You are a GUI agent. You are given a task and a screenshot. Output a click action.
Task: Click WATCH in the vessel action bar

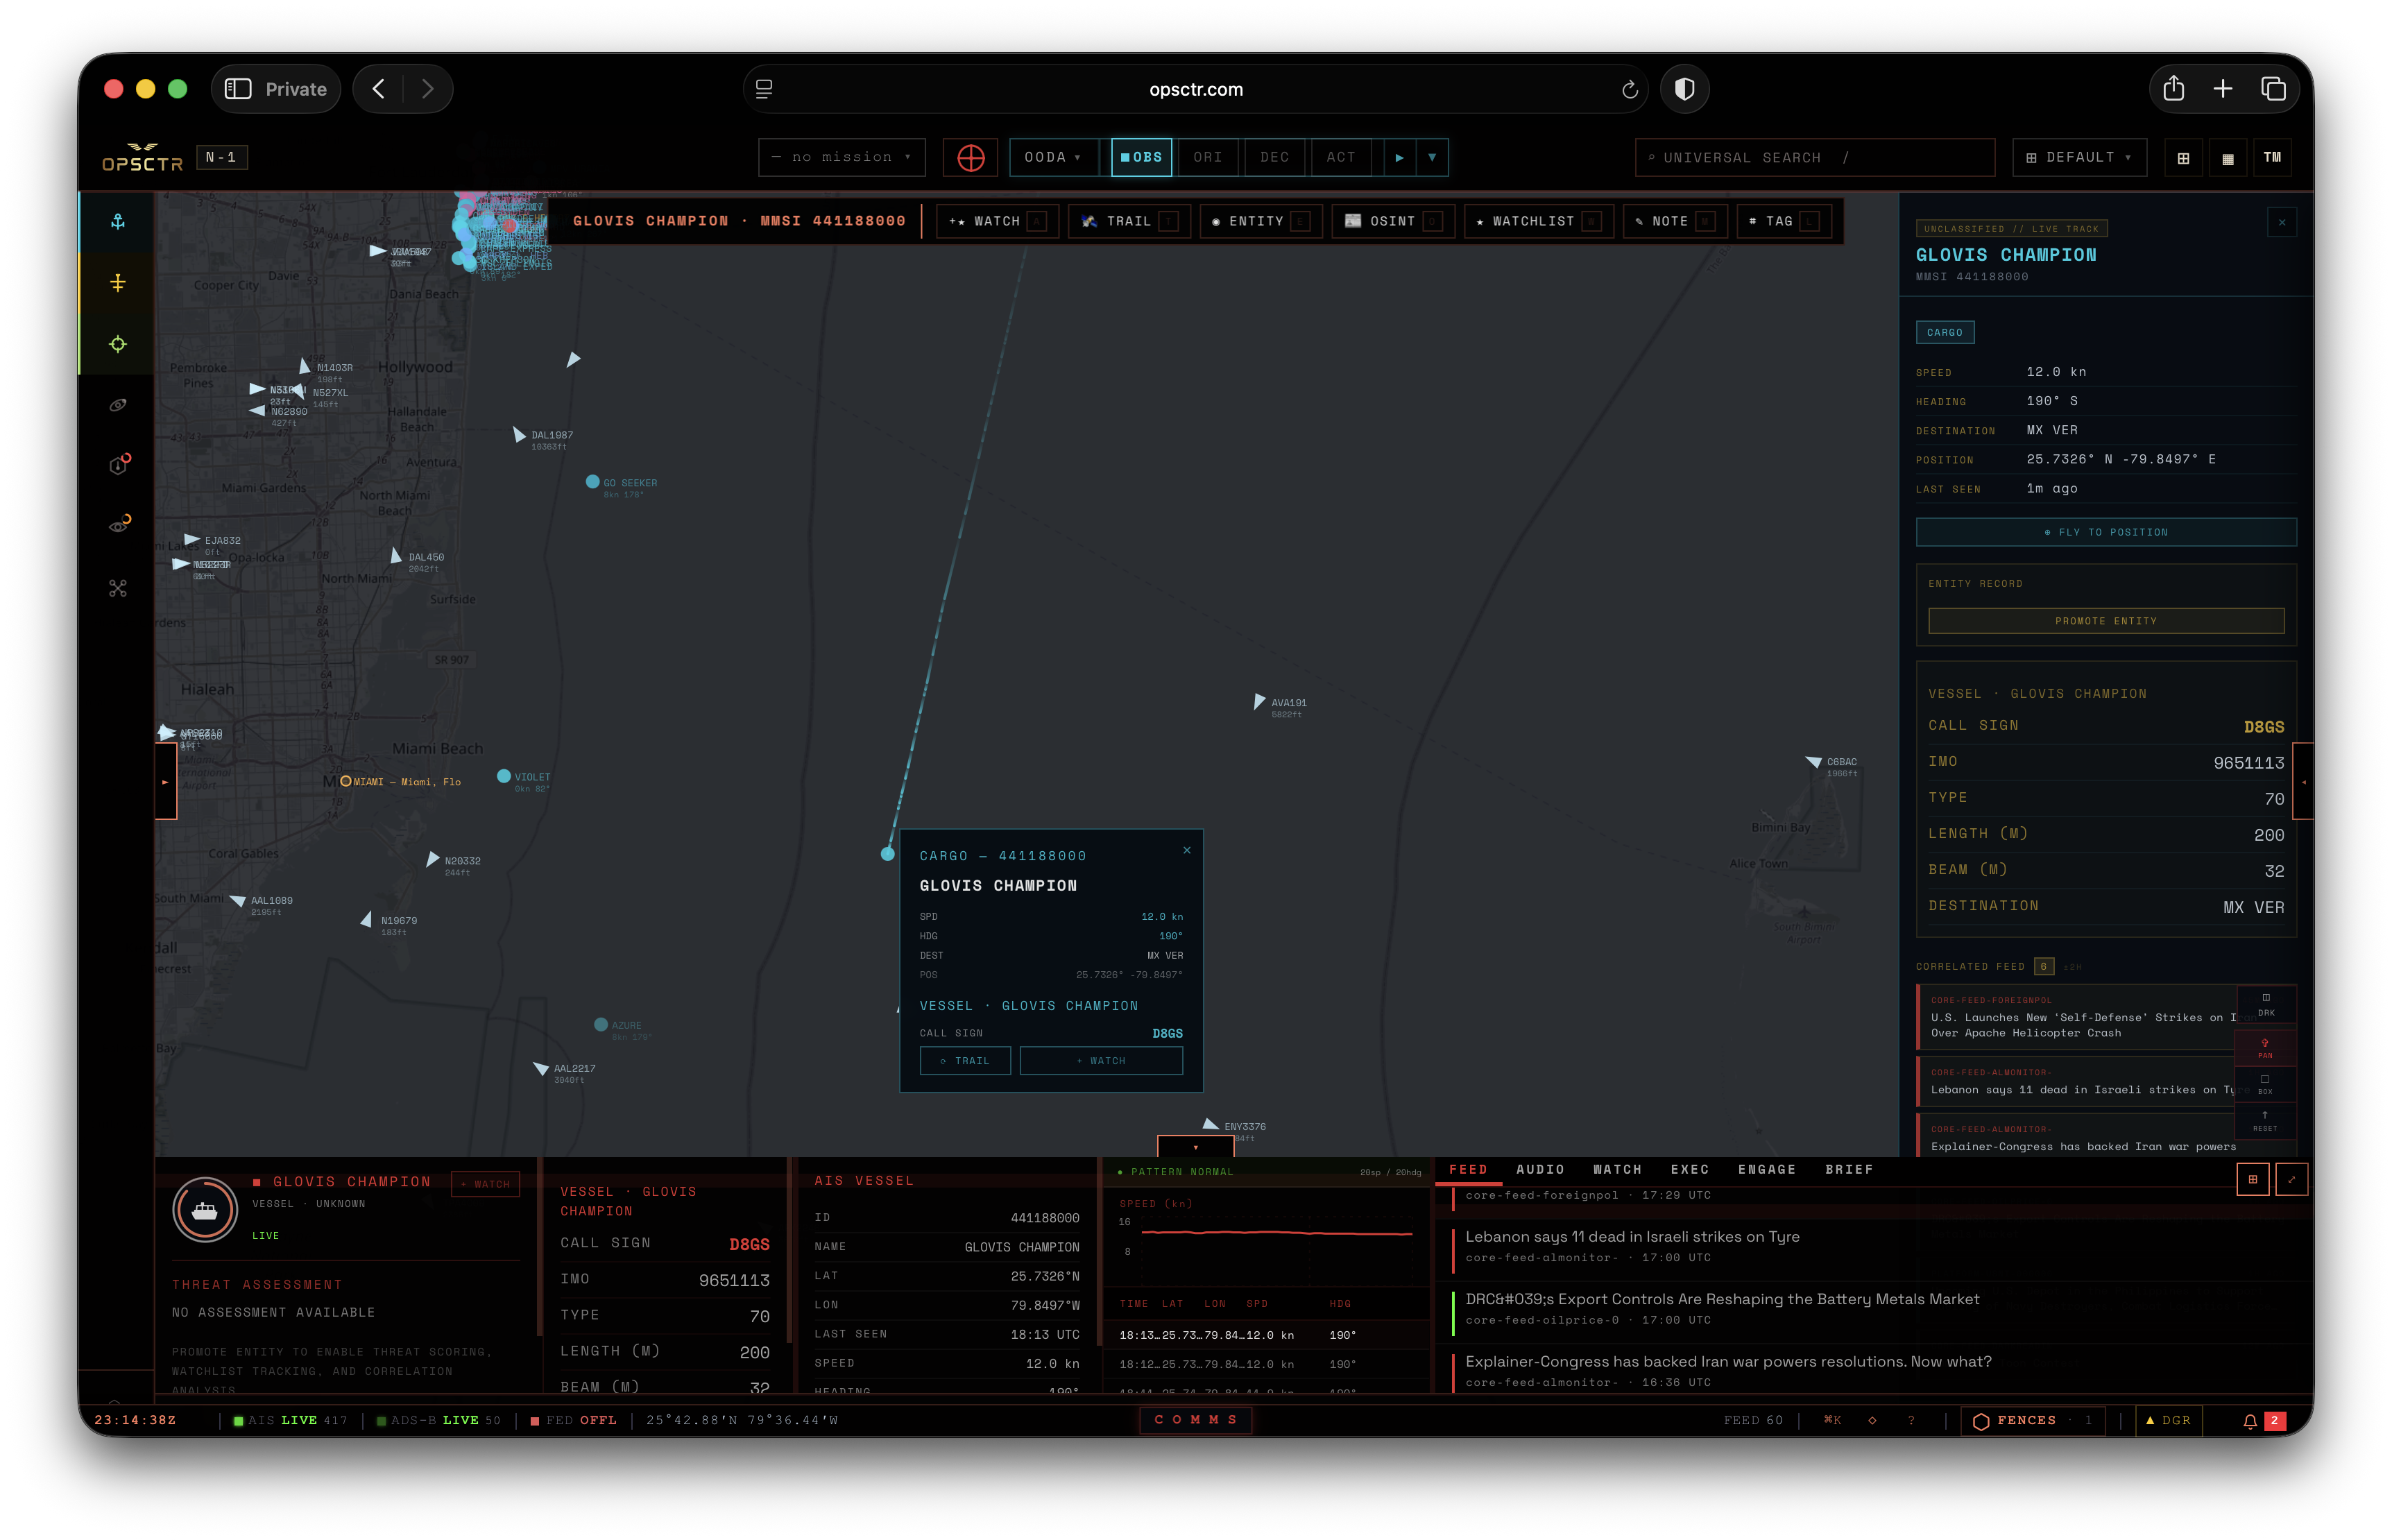[x=997, y=221]
